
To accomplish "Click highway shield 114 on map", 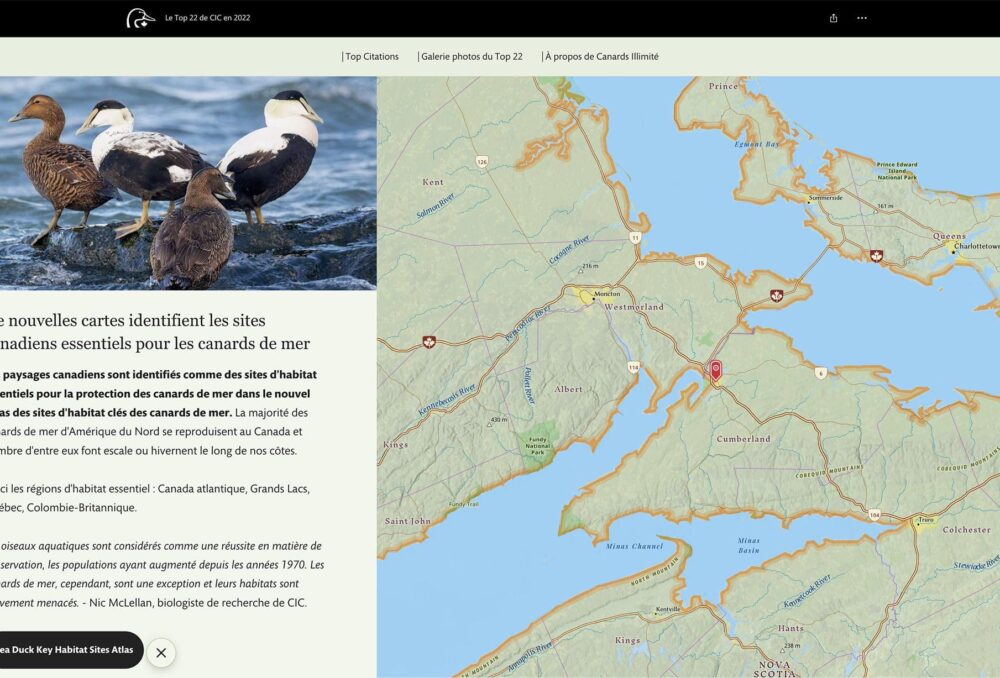I will pos(633,367).
